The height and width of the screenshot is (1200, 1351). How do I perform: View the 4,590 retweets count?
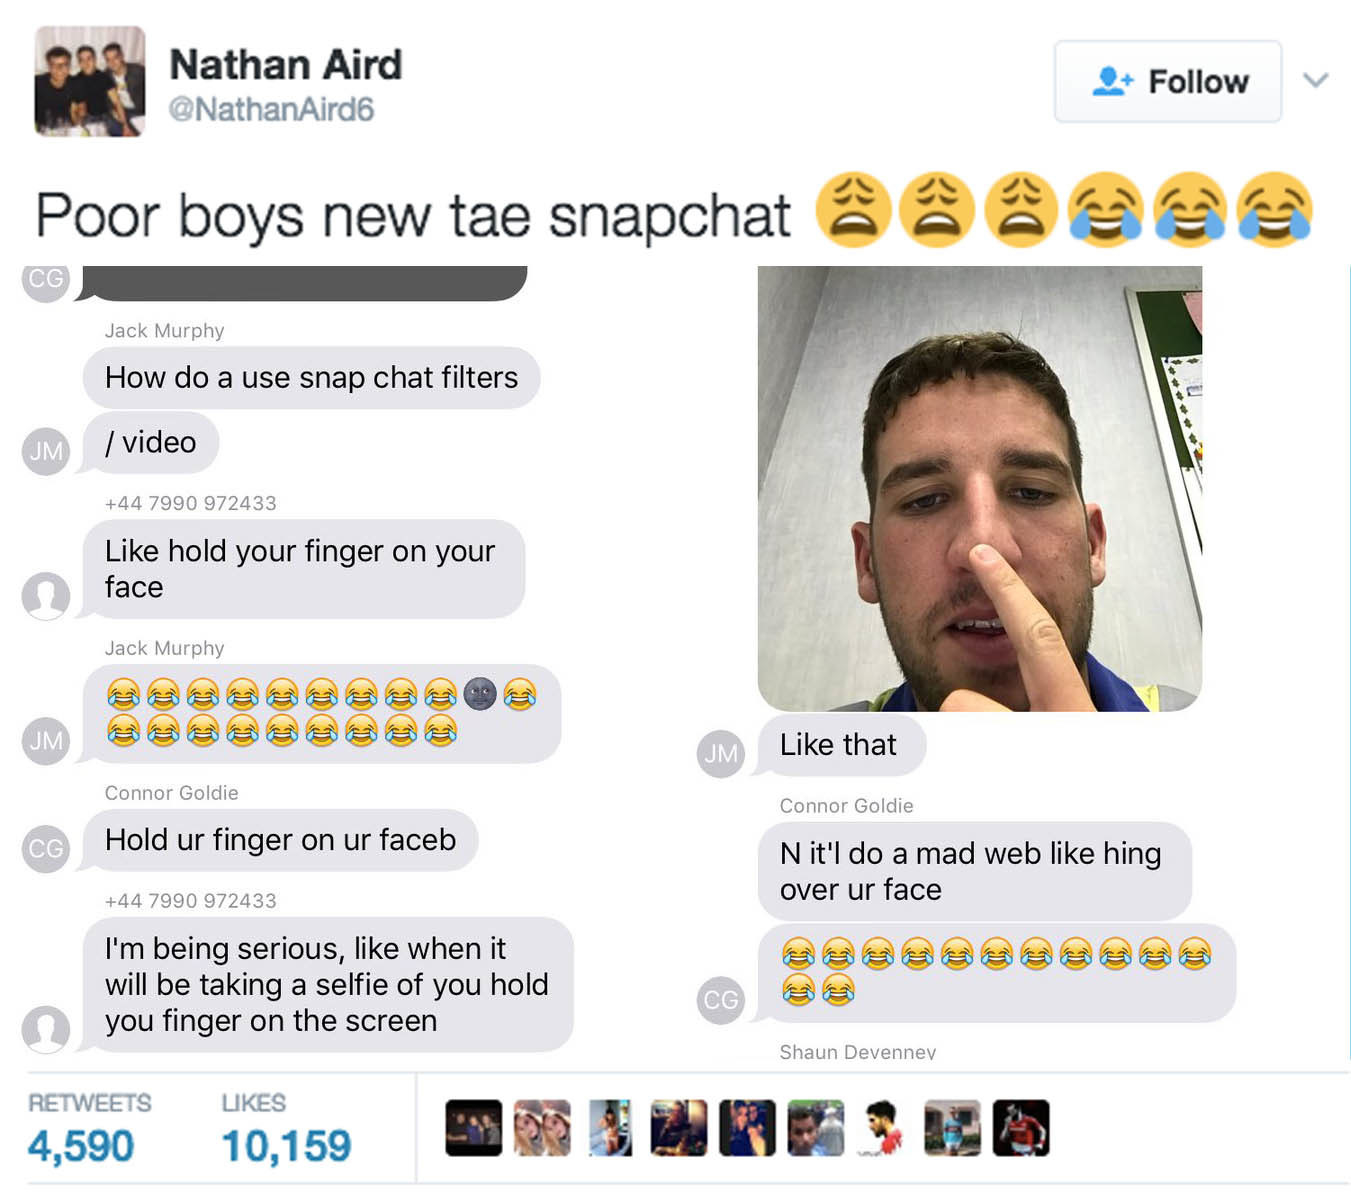(81, 1146)
